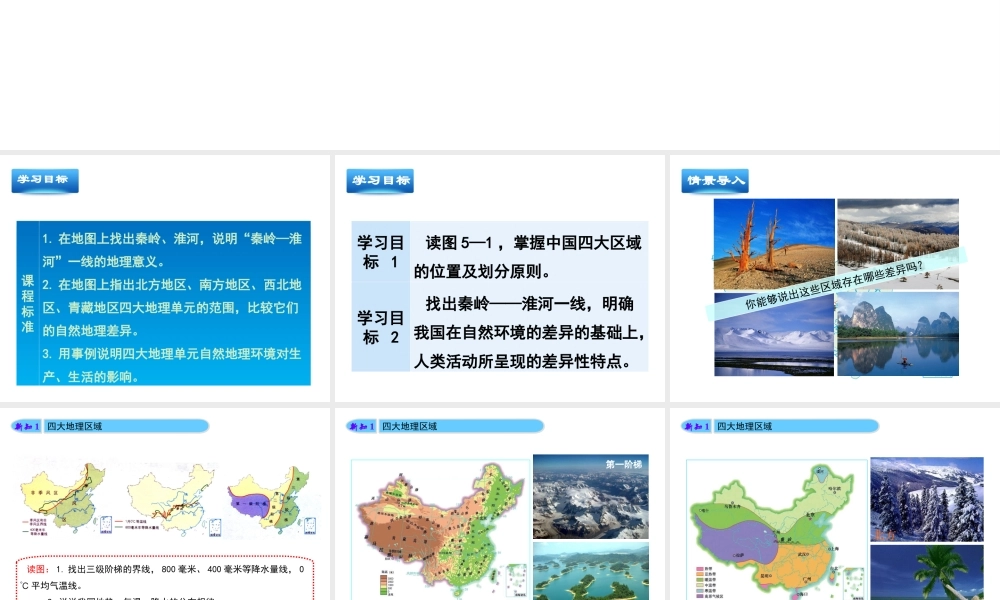The height and width of the screenshot is (600, 1000).
Task: Click the 读图 instruction text box
Action: click(x=165, y=578)
